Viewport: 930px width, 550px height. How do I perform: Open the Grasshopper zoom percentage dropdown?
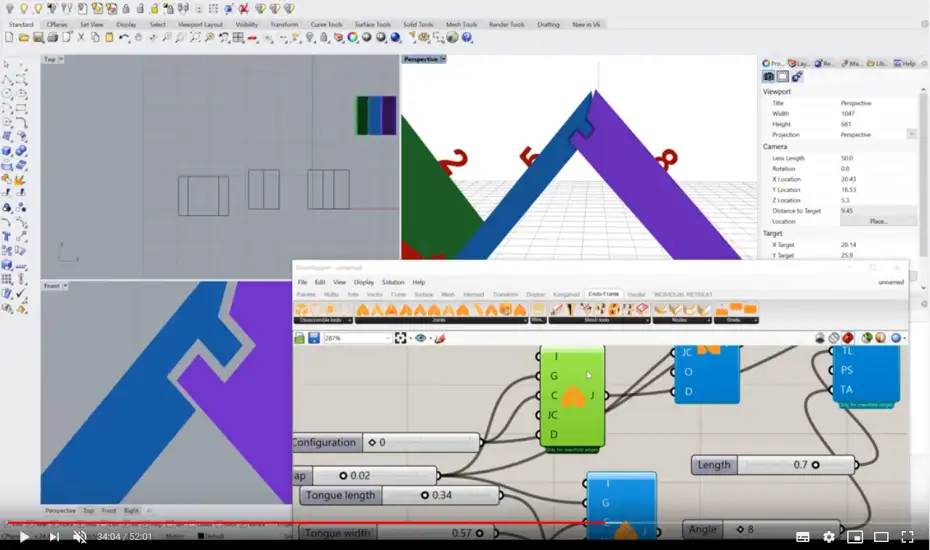pos(388,338)
